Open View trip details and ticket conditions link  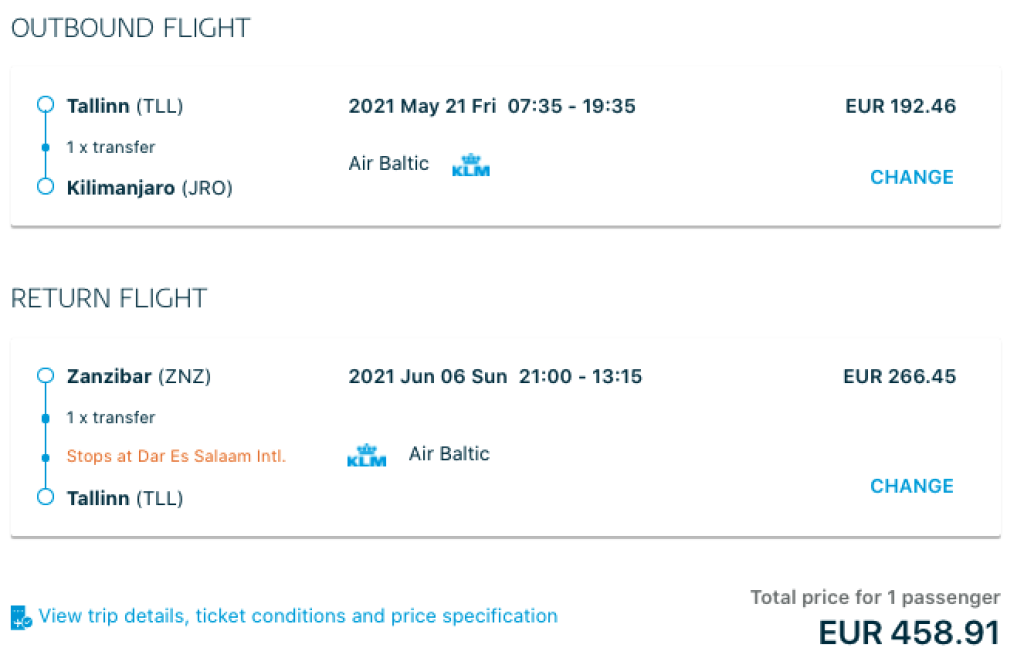[298, 616]
